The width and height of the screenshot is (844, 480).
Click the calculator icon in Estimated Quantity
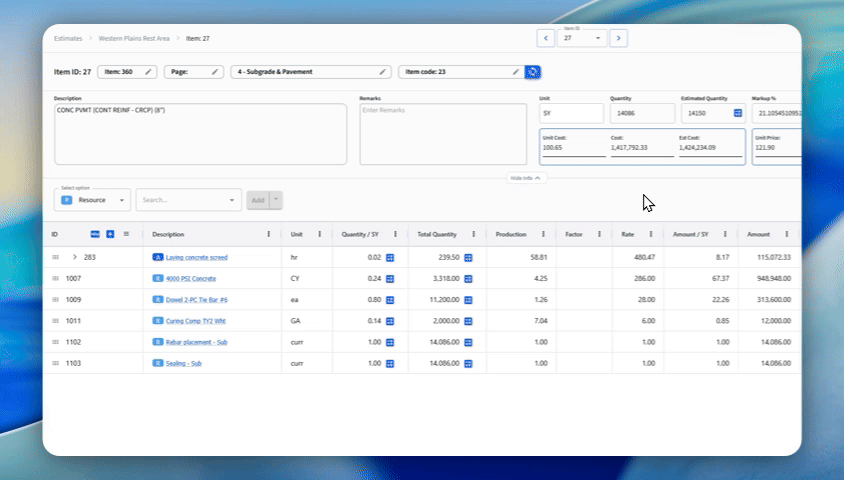[737, 114]
